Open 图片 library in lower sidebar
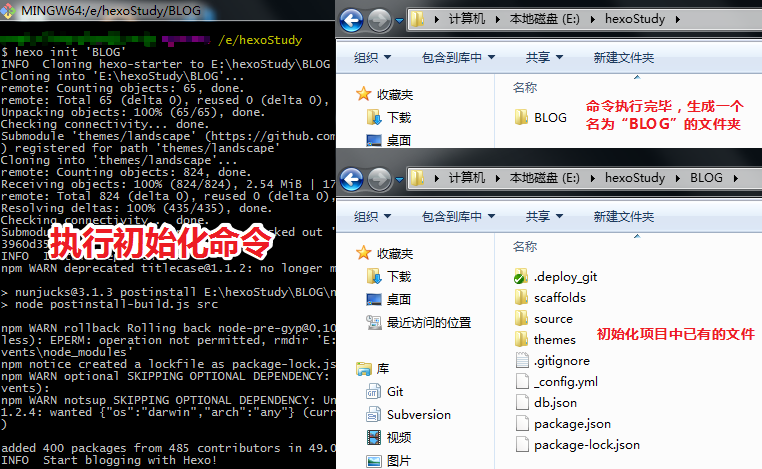 (389, 460)
